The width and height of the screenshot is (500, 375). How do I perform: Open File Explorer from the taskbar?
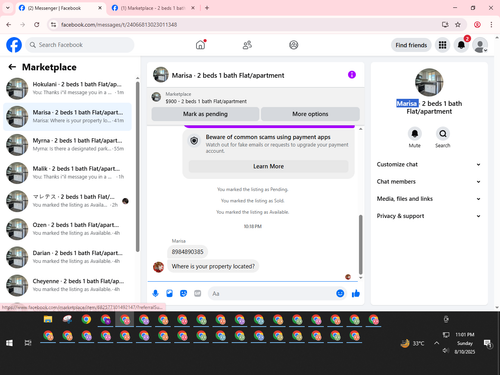(x=48, y=319)
